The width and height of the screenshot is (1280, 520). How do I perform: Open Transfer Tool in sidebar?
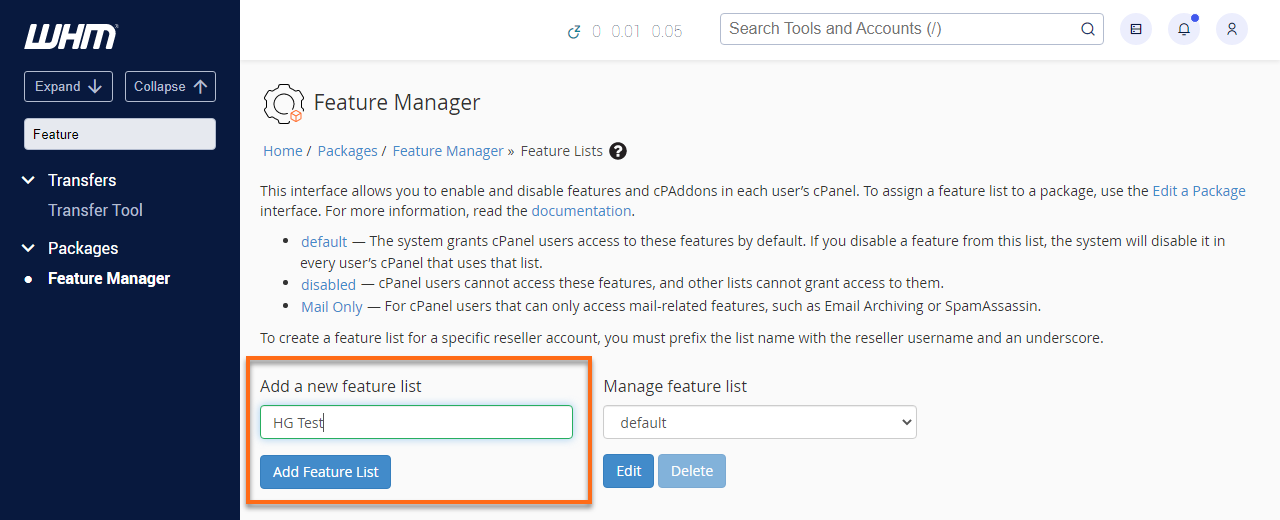(x=95, y=210)
